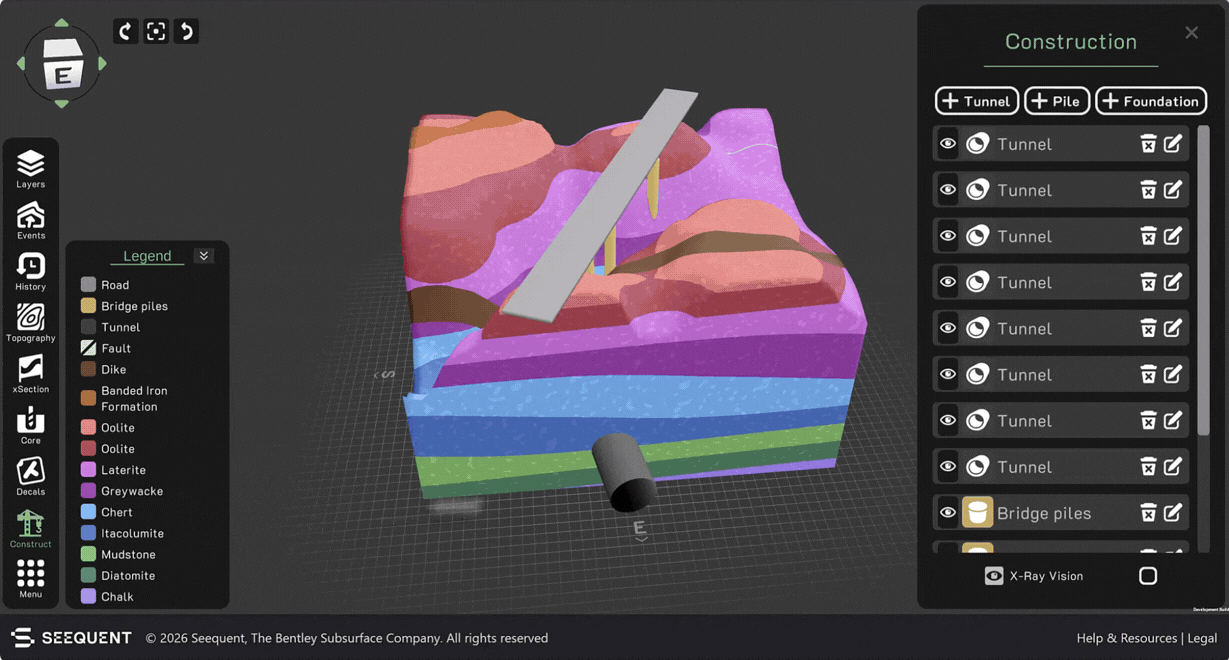Select the Construct tool

(x=31, y=528)
